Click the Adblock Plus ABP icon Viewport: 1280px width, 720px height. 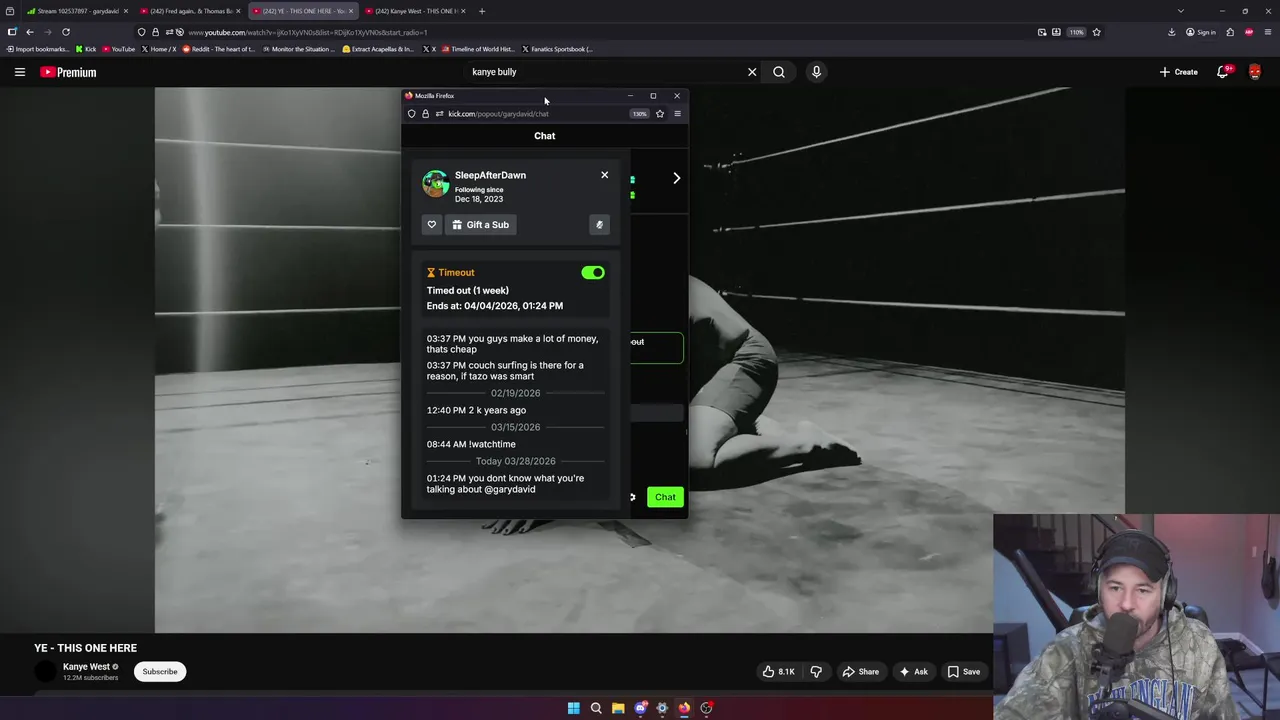1249,32
